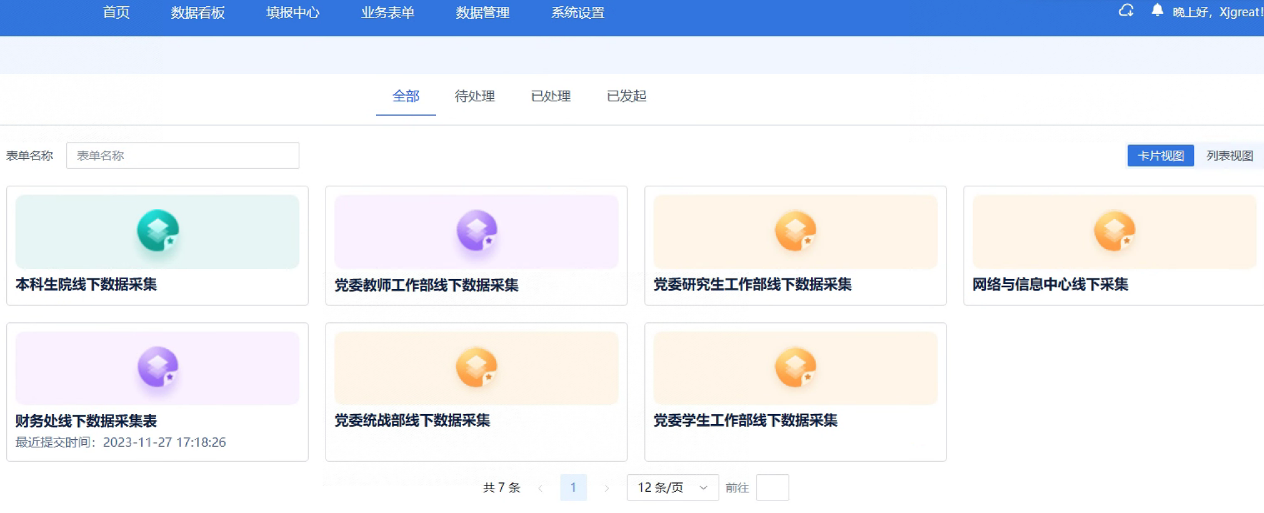Go to next page arrow in pagination
Screen dimensions: 1264x513
click(606, 488)
